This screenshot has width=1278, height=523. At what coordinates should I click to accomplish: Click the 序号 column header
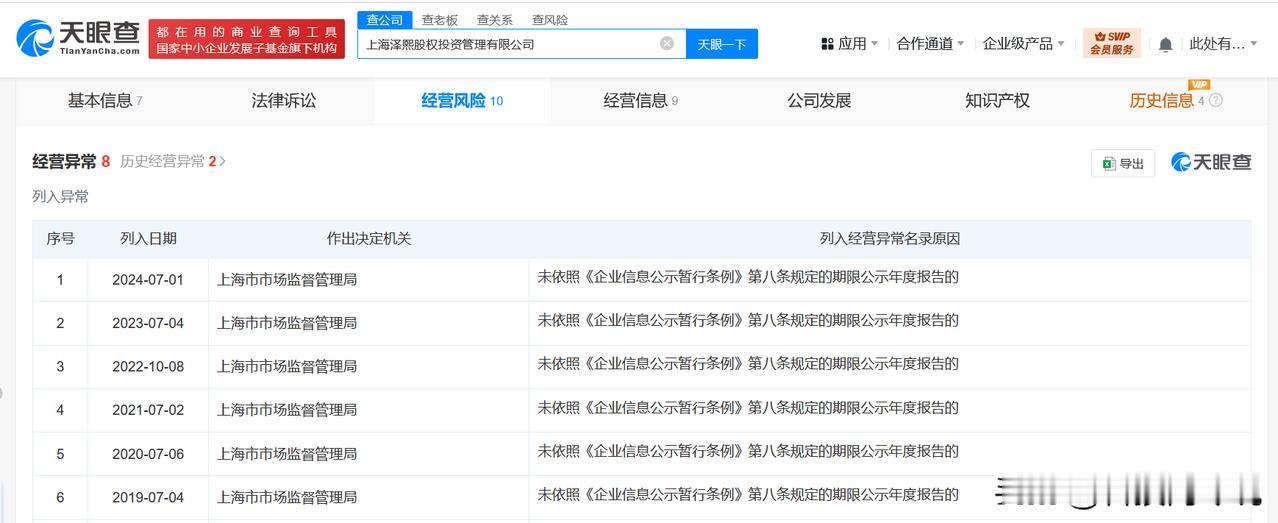(x=60, y=238)
